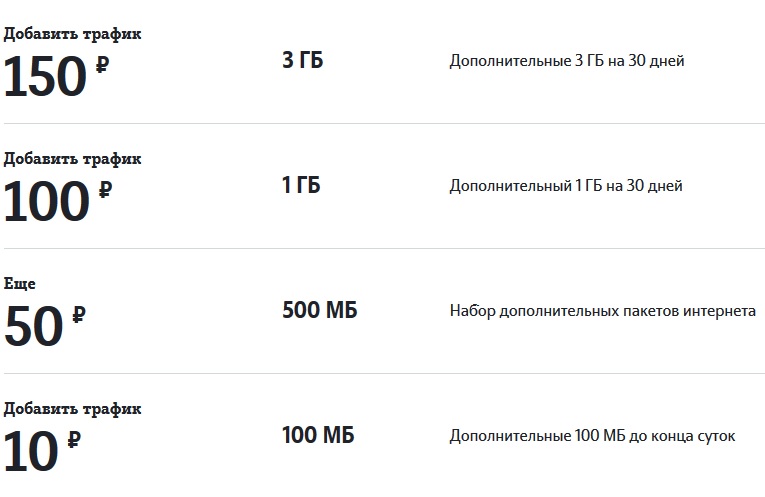Open the Добавить трафик heading above 100
The image size is (765, 497).
[73, 159]
